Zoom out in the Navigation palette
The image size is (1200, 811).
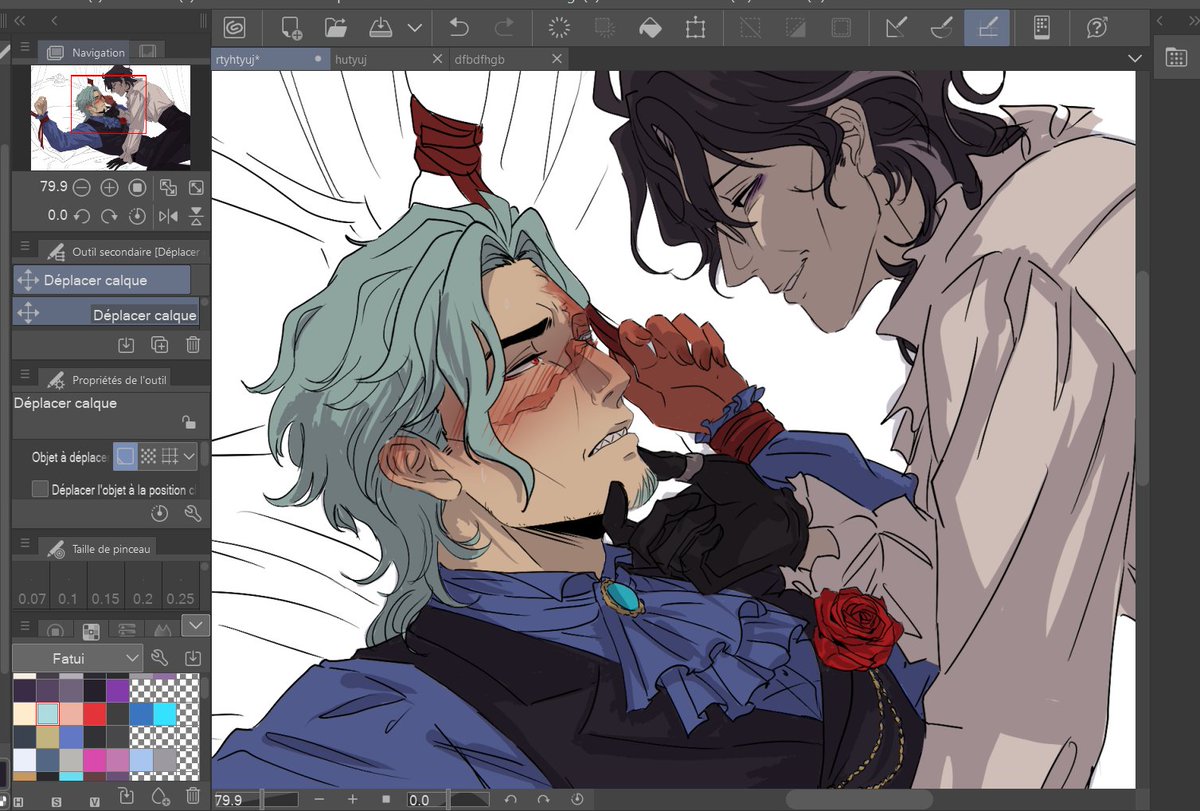coord(81,188)
